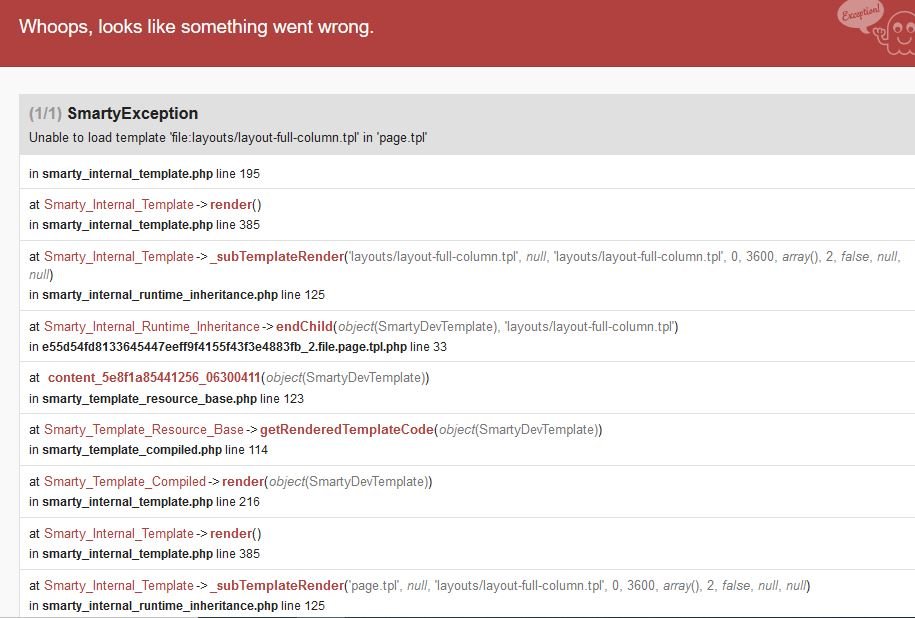Click the Smarty_Internal_Runtime_Inheritance class link
This screenshot has width=915, height=618.
[152, 327]
